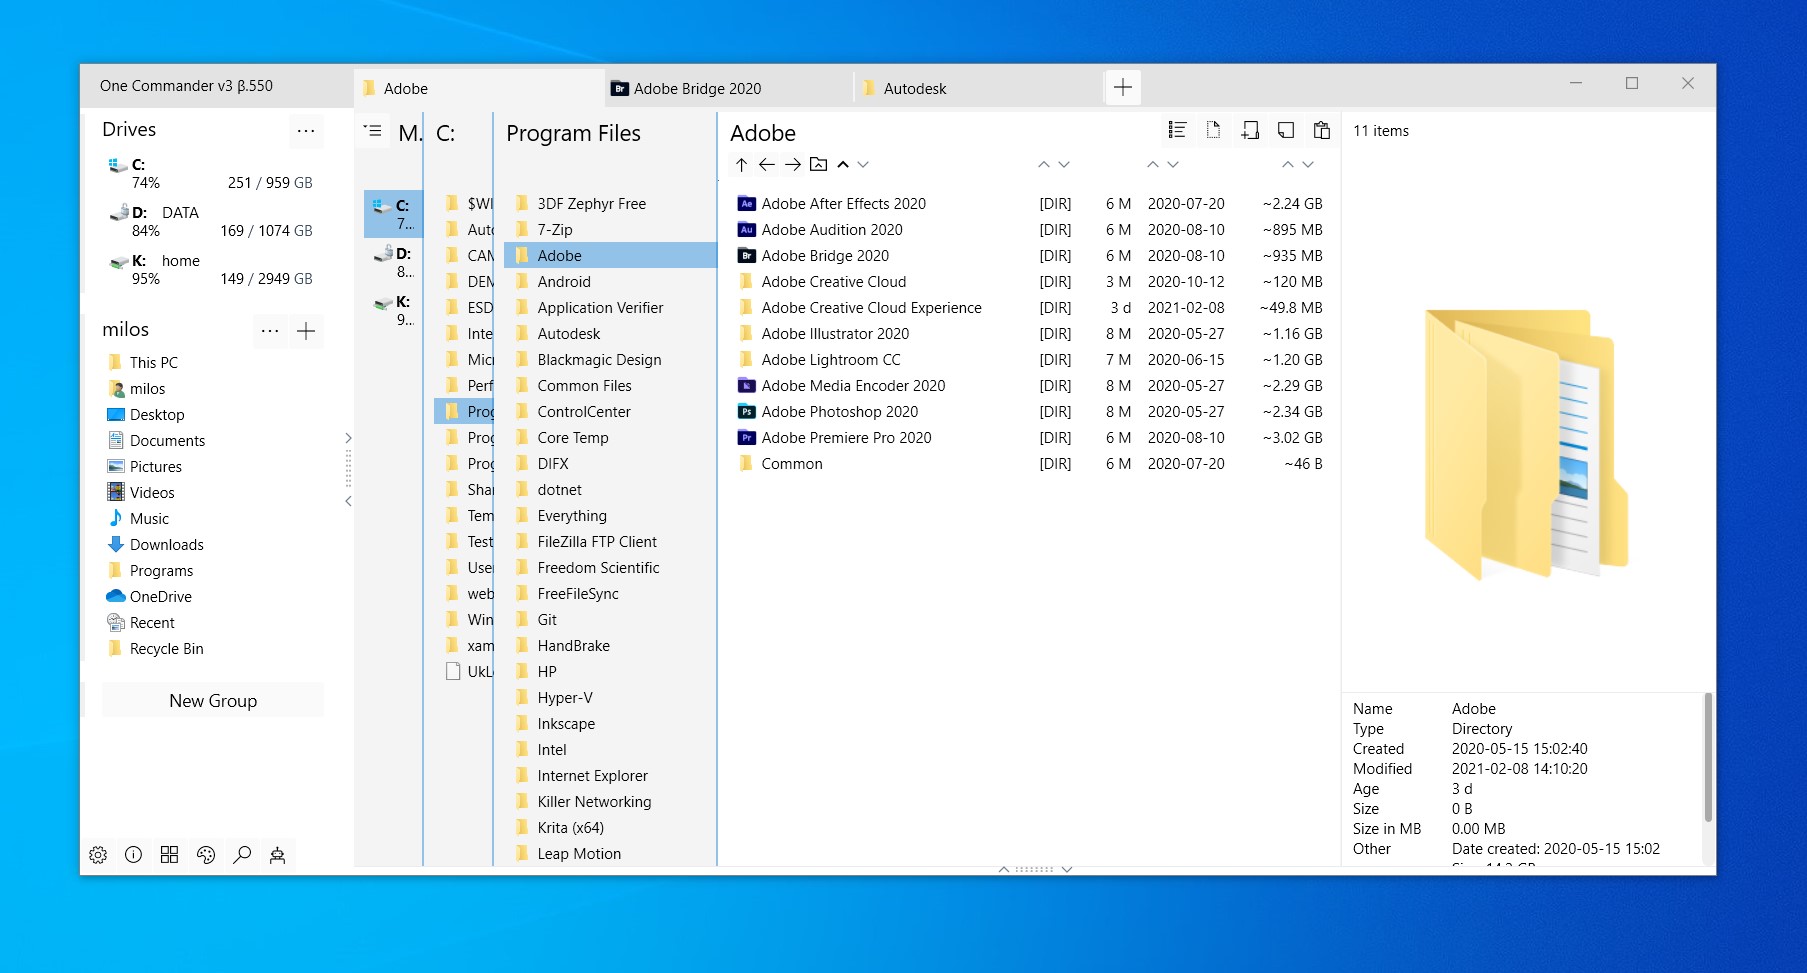Click the Adobe After Effects 2020 icon

pos(746,204)
